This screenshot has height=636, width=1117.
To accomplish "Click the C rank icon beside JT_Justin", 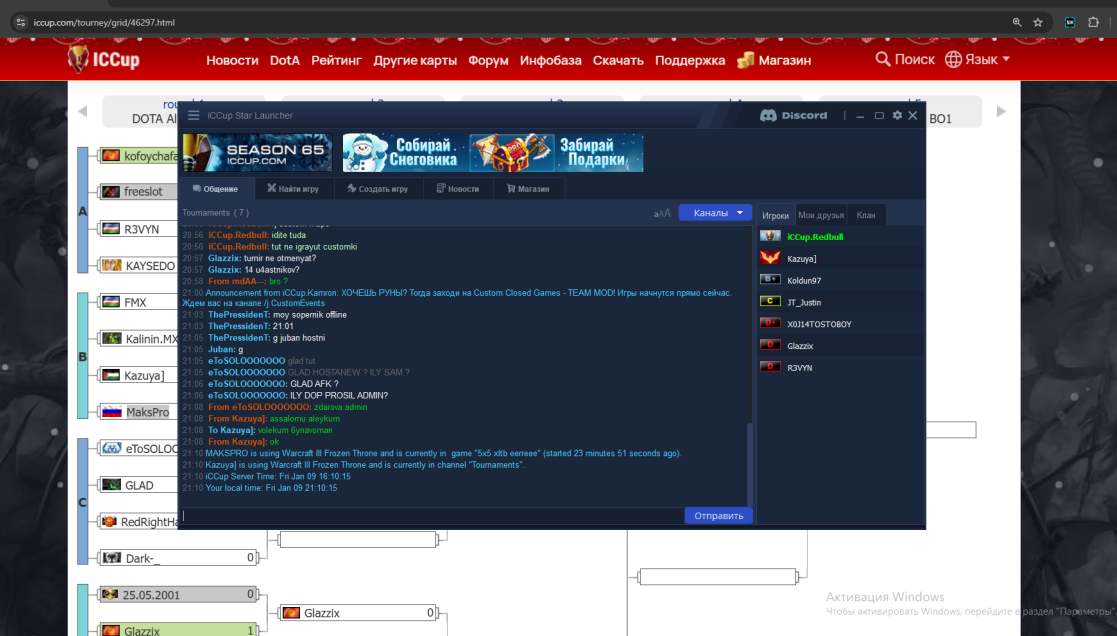I will click(770, 301).
